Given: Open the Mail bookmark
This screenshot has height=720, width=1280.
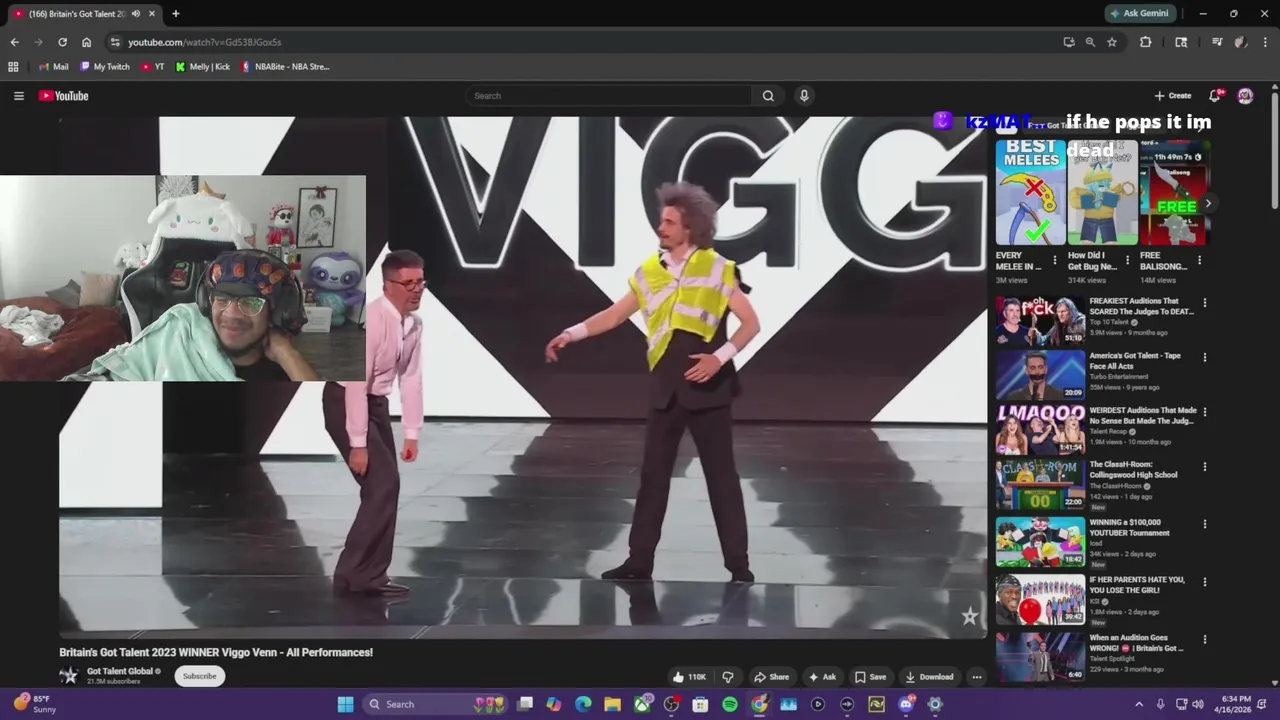Looking at the screenshot, I should point(53,67).
